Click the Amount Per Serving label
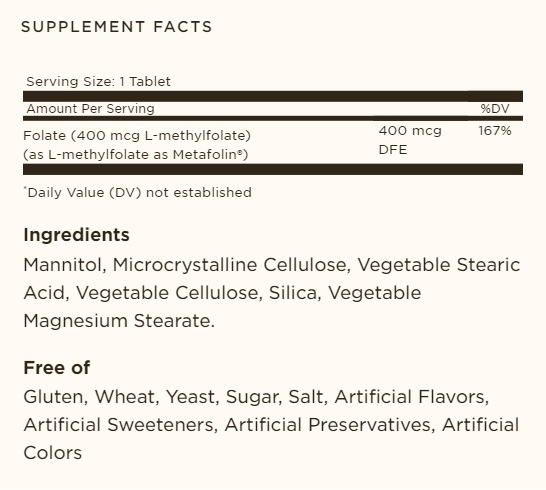546x490 pixels. tap(91, 109)
